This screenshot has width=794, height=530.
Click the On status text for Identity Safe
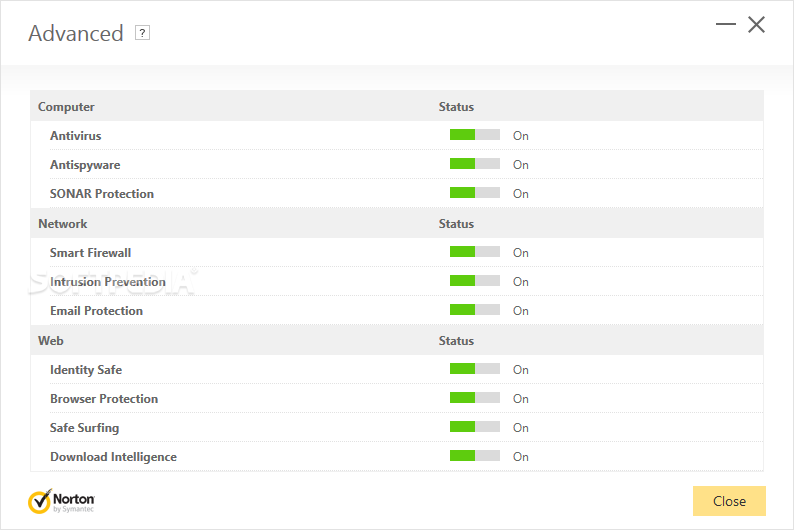pos(521,370)
